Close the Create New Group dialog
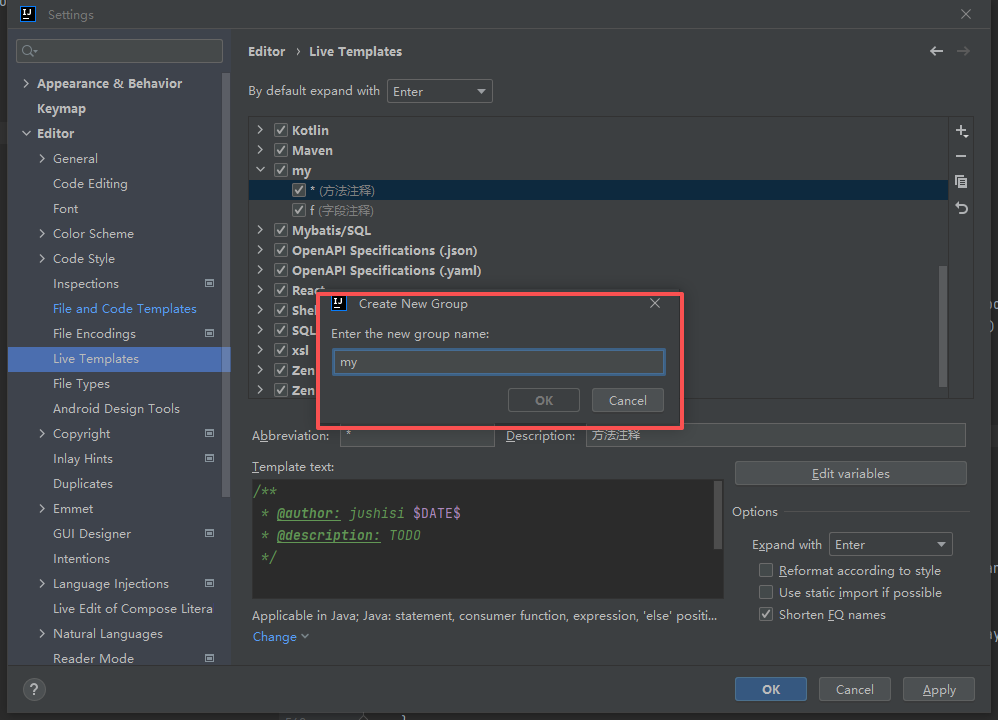 [655, 304]
